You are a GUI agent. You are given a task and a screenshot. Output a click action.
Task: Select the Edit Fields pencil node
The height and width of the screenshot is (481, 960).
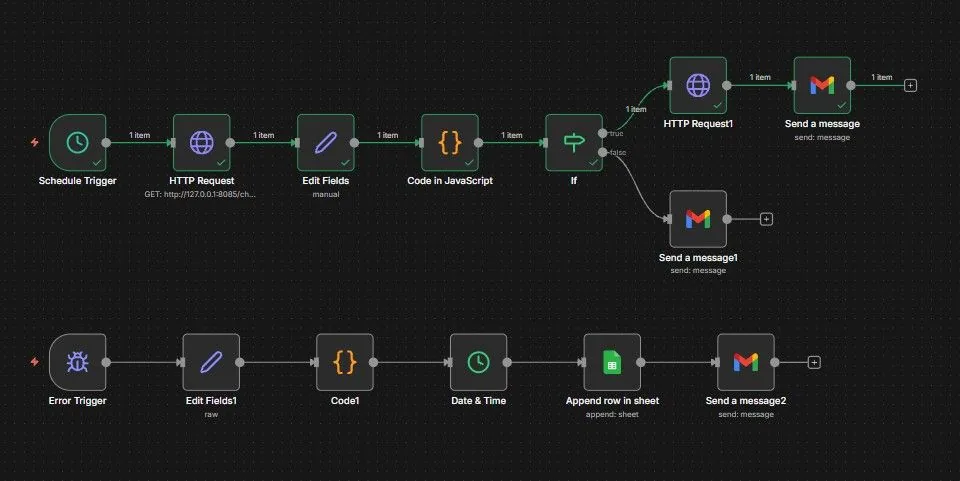point(326,143)
